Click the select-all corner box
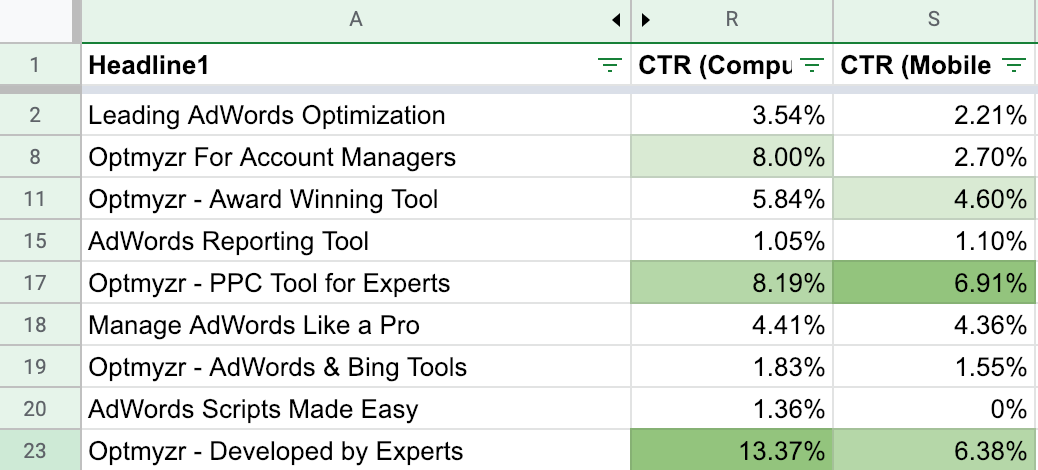Image resolution: width=1038 pixels, height=470 pixels. point(36,19)
